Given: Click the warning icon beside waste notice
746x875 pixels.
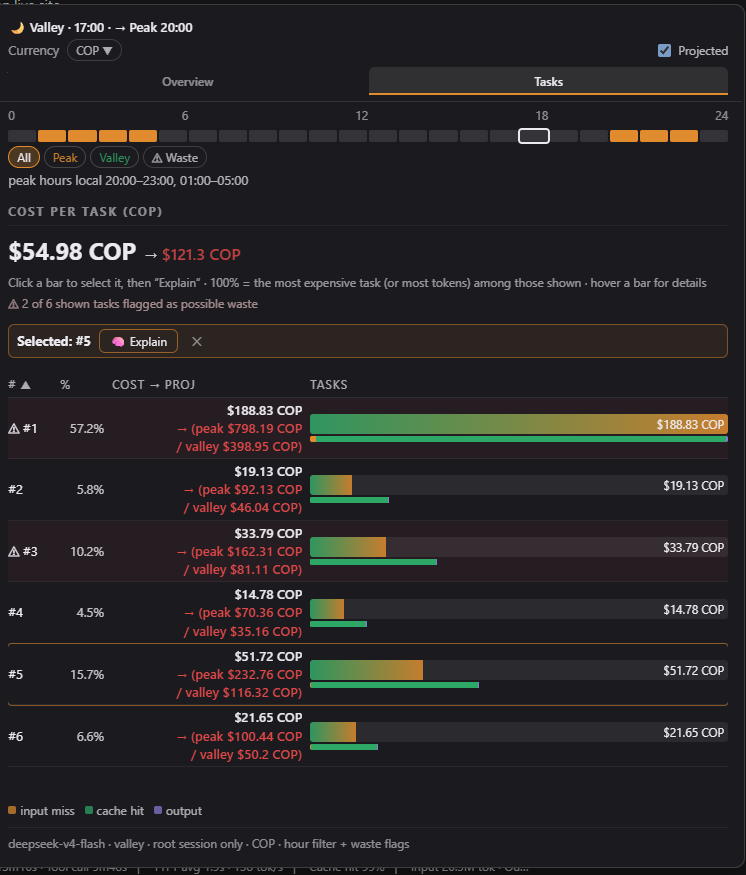Looking at the screenshot, I should point(13,304).
